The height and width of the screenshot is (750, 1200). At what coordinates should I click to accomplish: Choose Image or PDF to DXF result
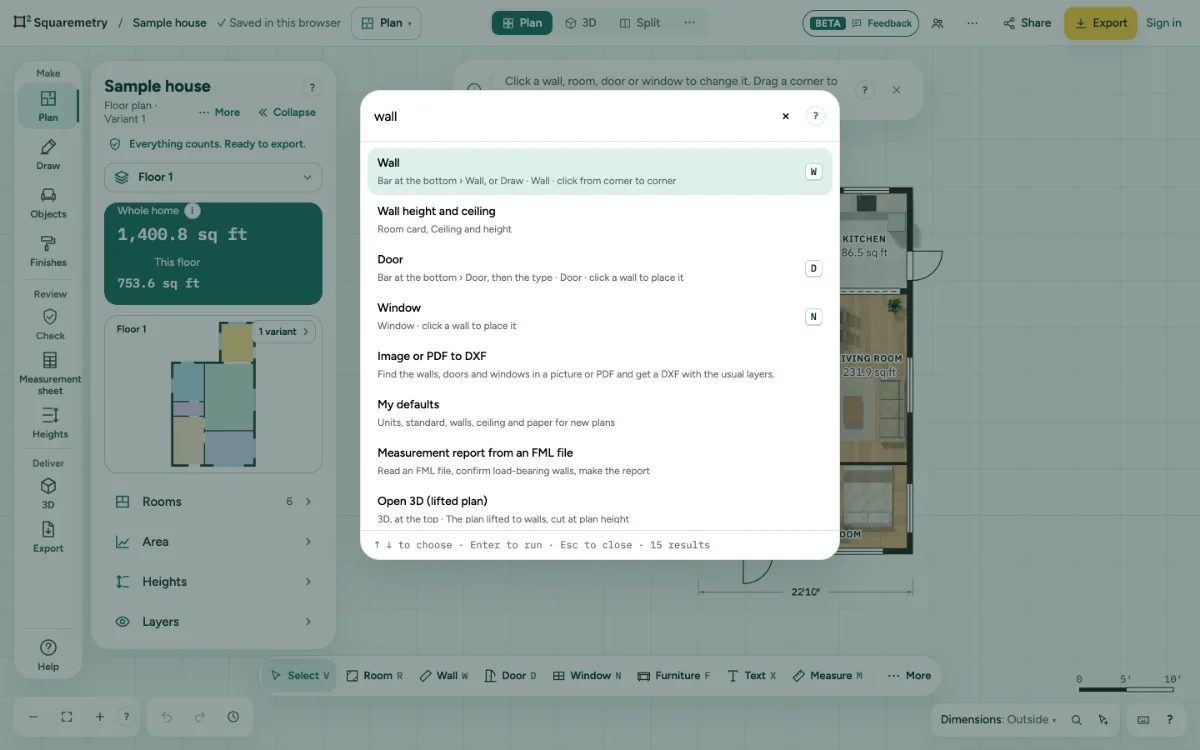600,365
